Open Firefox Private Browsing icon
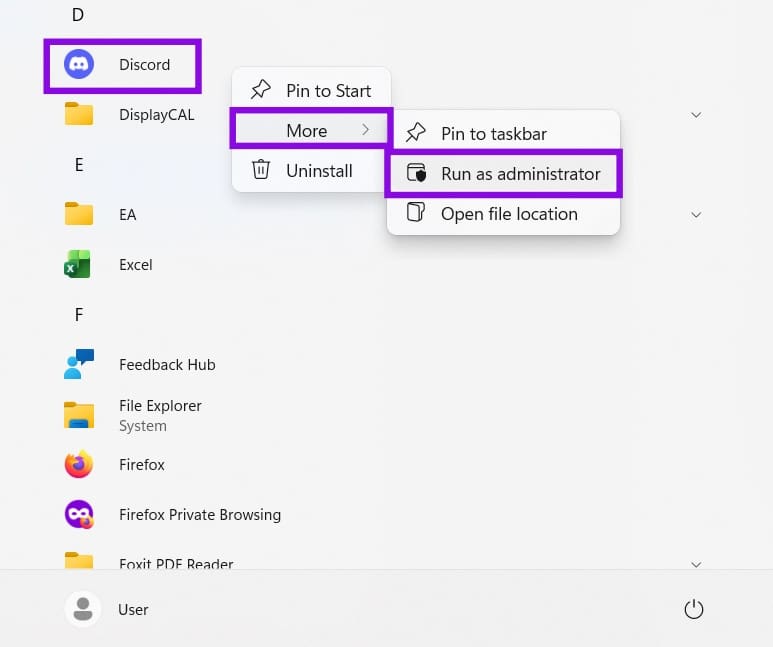 [x=79, y=514]
